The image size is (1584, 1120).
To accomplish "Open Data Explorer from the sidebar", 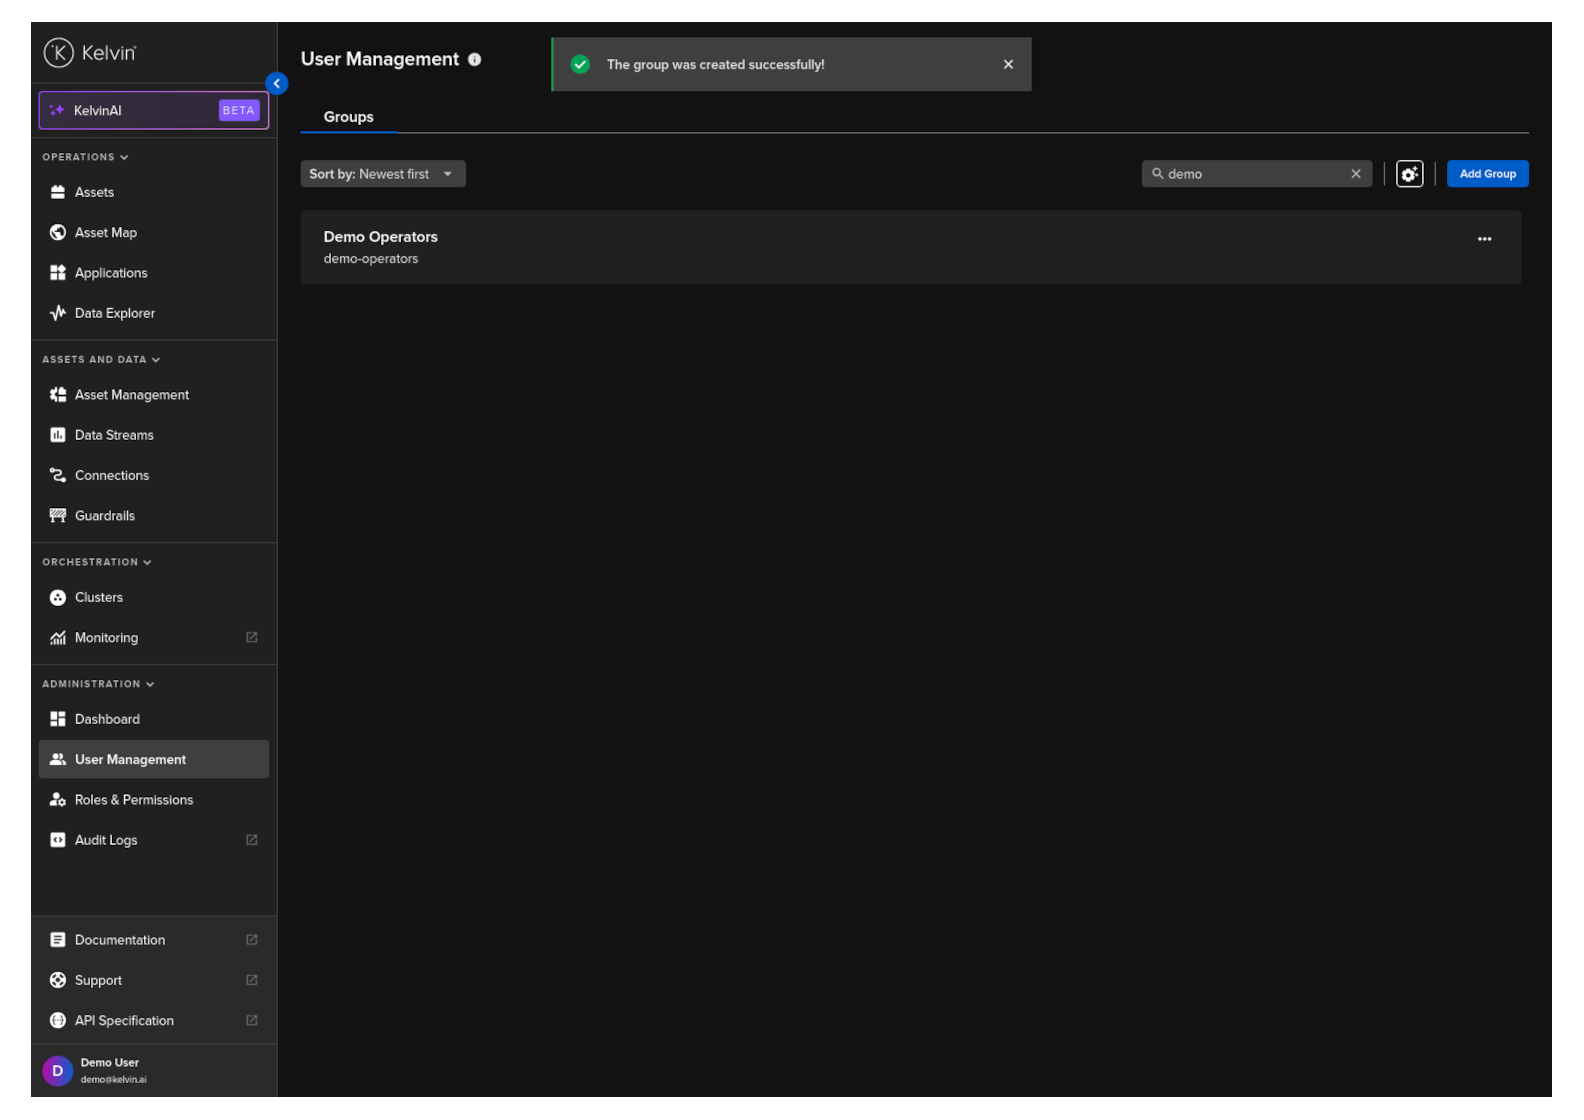I will (x=114, y=313).
